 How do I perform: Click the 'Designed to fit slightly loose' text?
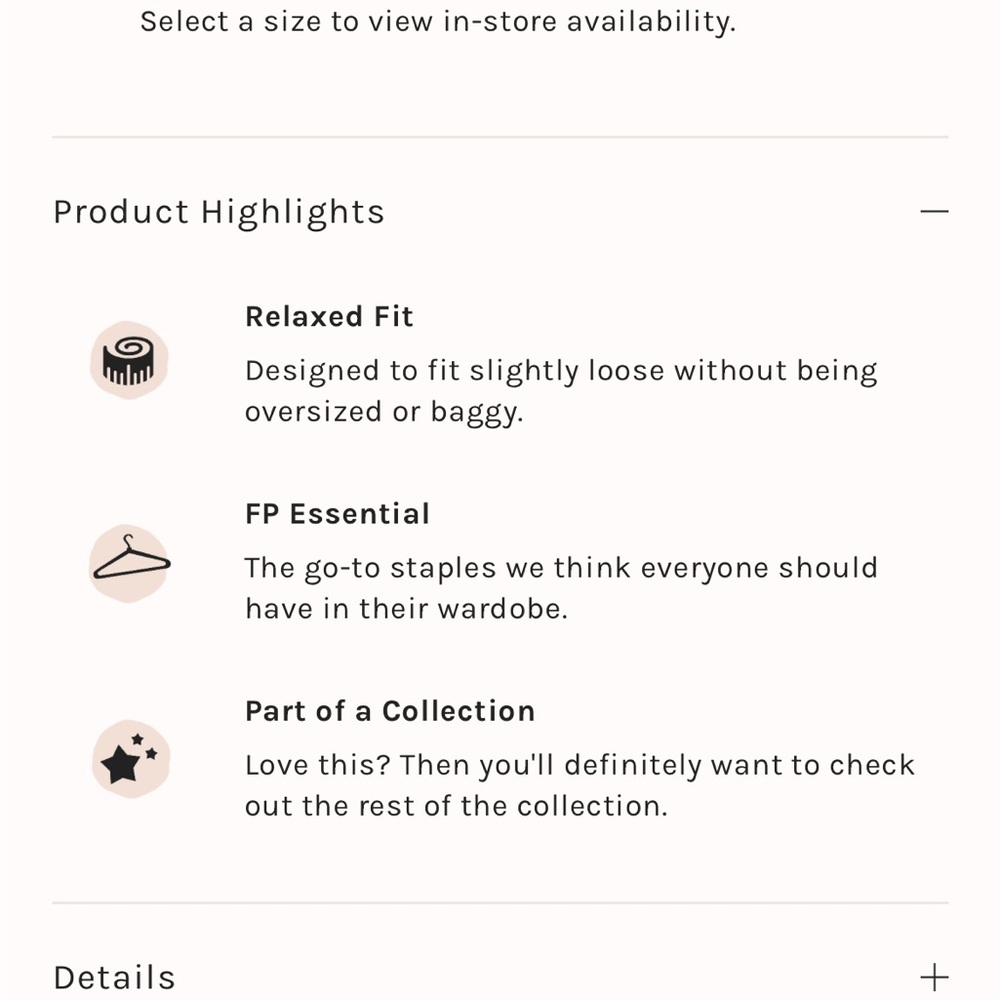(561, 371)
